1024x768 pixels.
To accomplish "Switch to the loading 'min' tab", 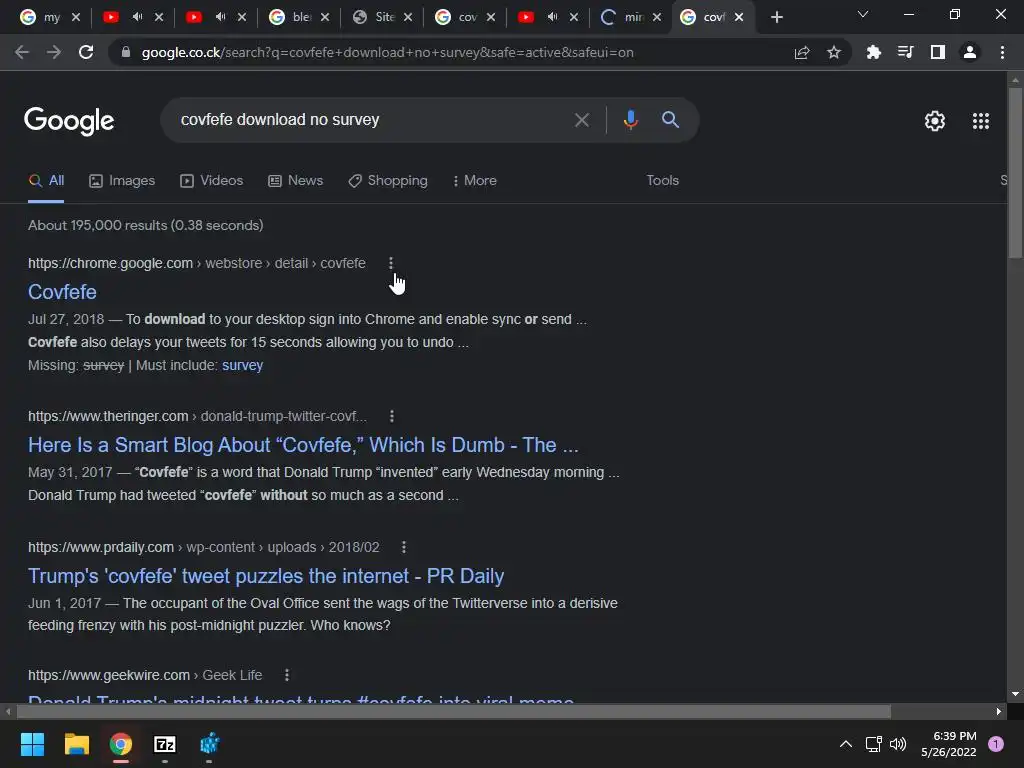I will (x=622, y=17).
